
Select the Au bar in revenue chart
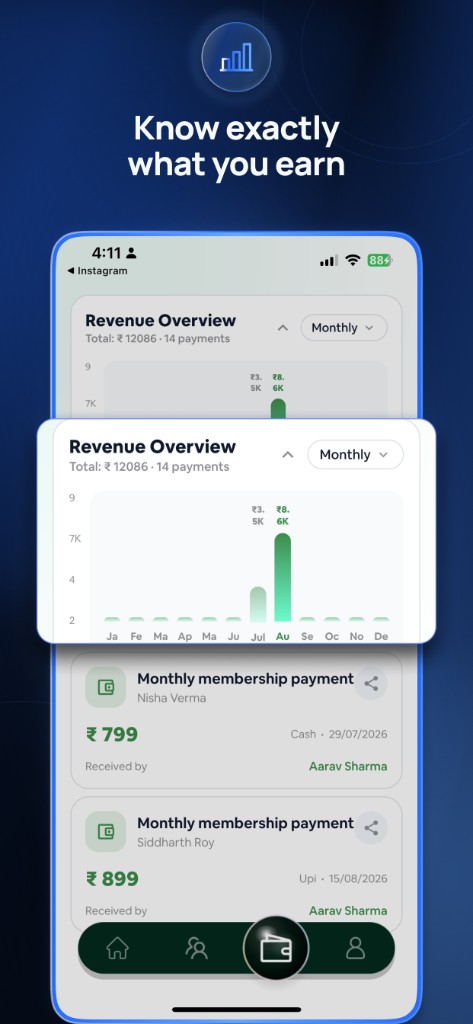coord(282,577)
